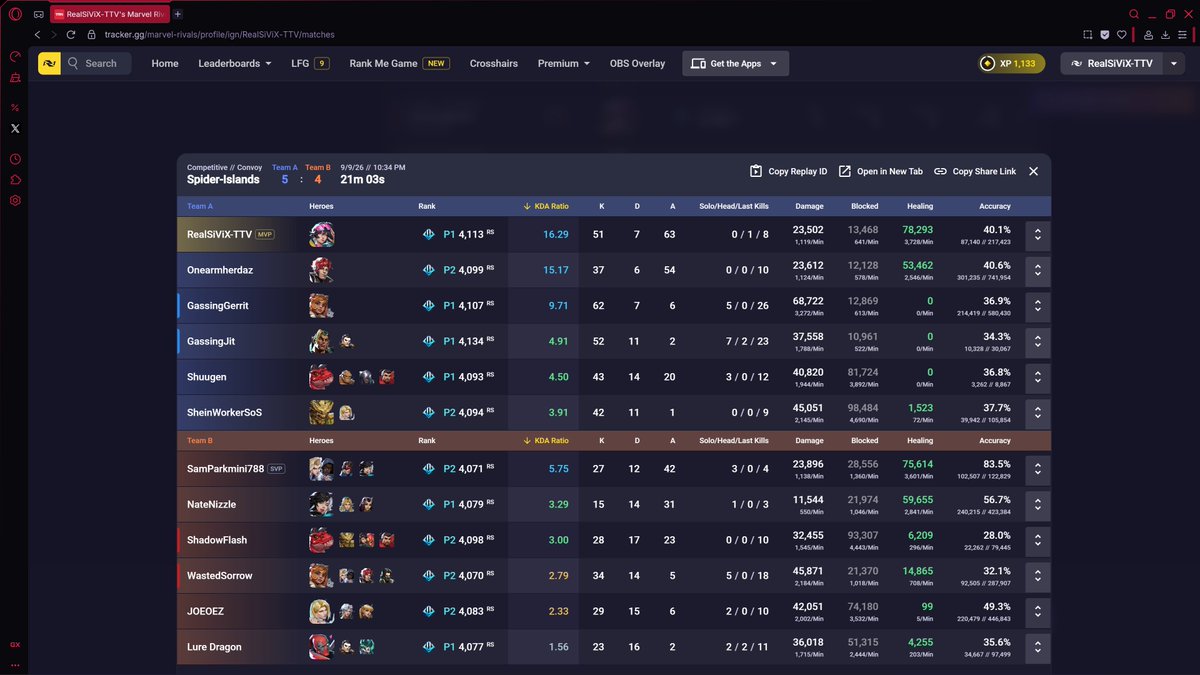Open a new browser tab with plus

[178, 15]
